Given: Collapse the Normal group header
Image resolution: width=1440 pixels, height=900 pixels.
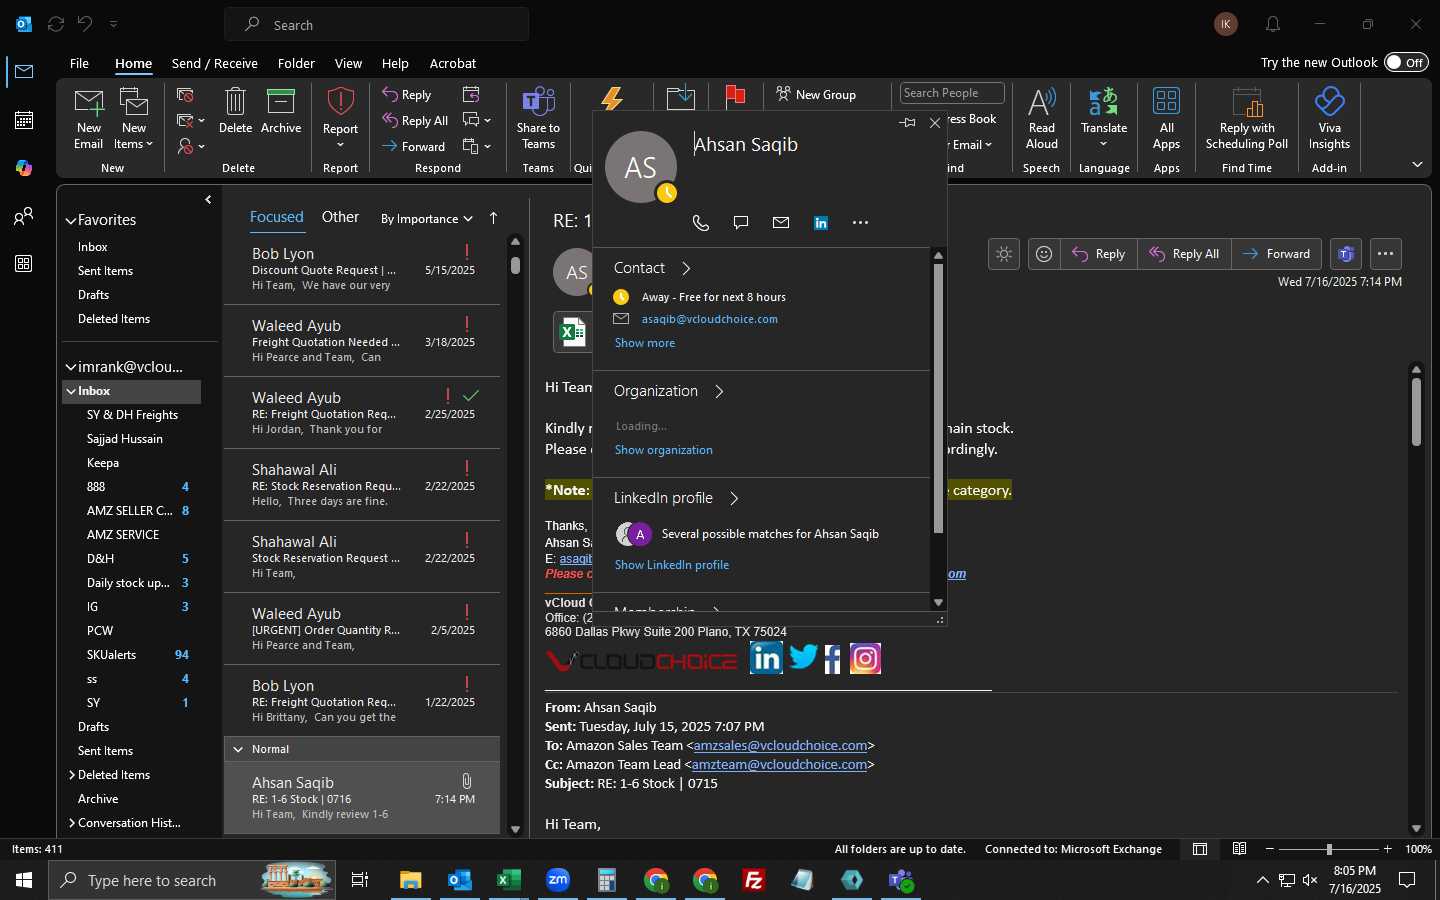Looking at the screenshot, I should (238, 749).
